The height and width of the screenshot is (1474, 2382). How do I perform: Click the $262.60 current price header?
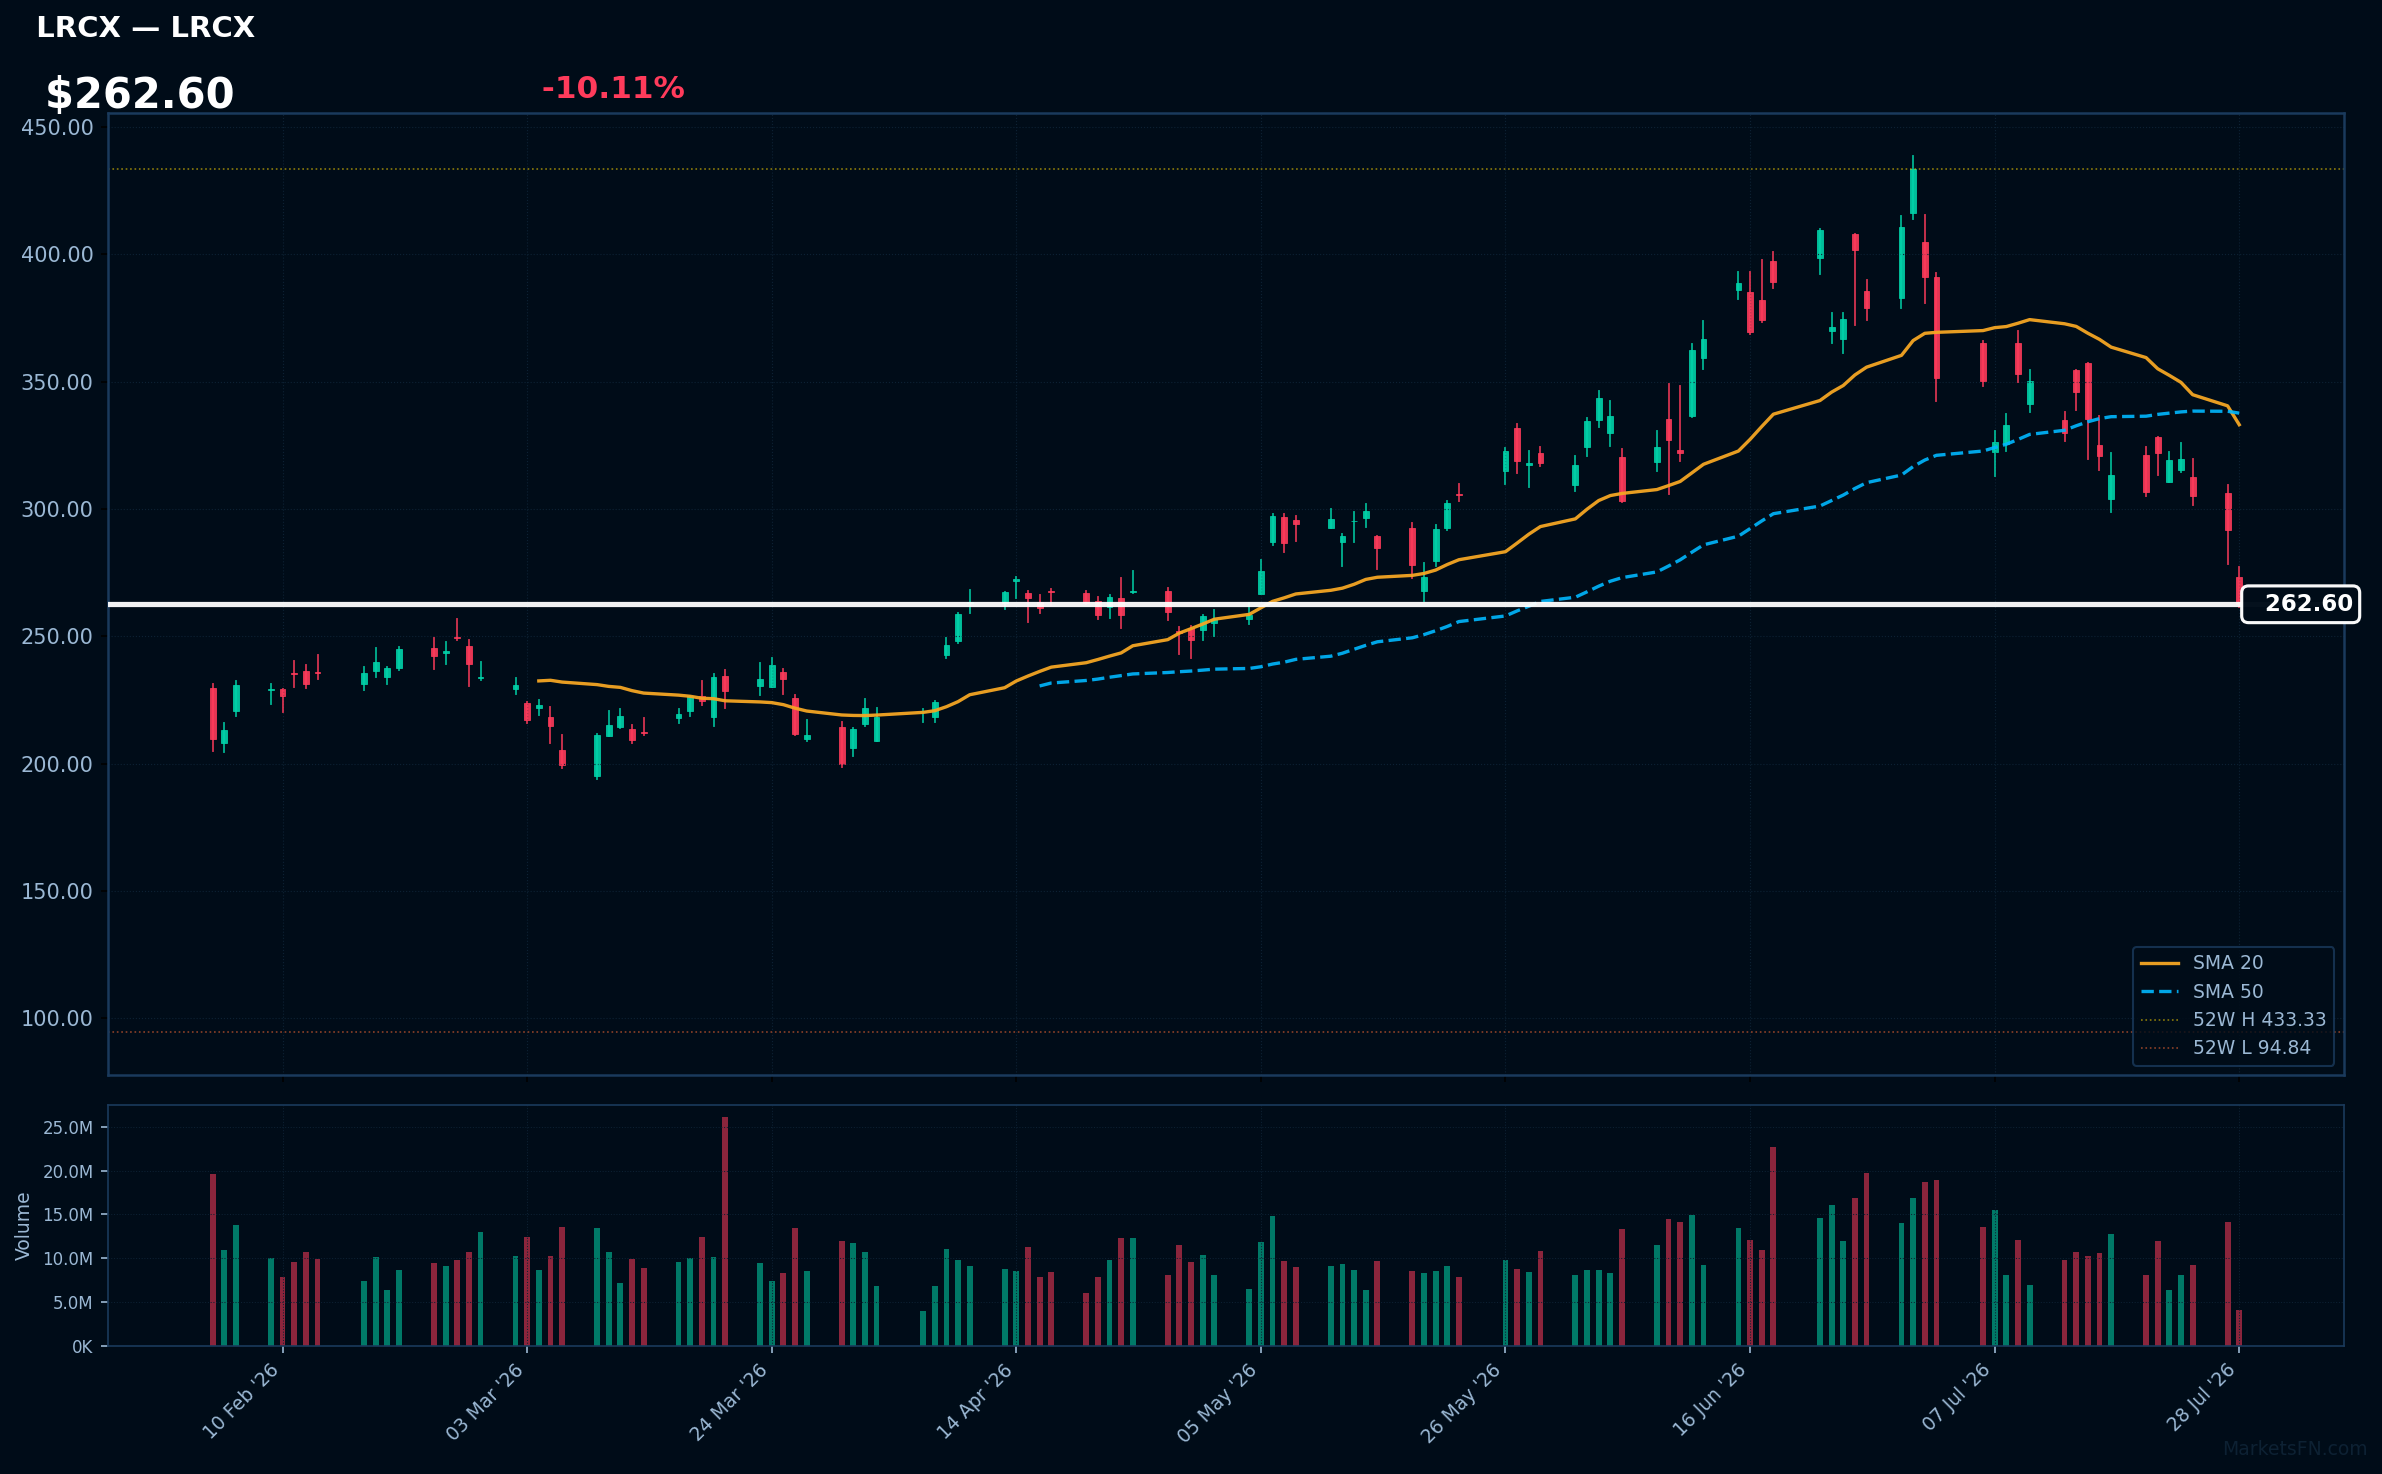pyautogui.click(x=139, y=94)
